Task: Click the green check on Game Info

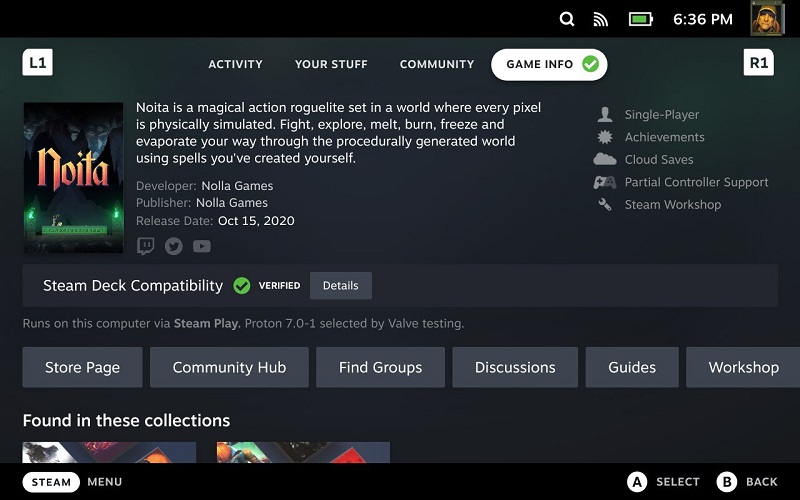Action: (x=590, y=64)
